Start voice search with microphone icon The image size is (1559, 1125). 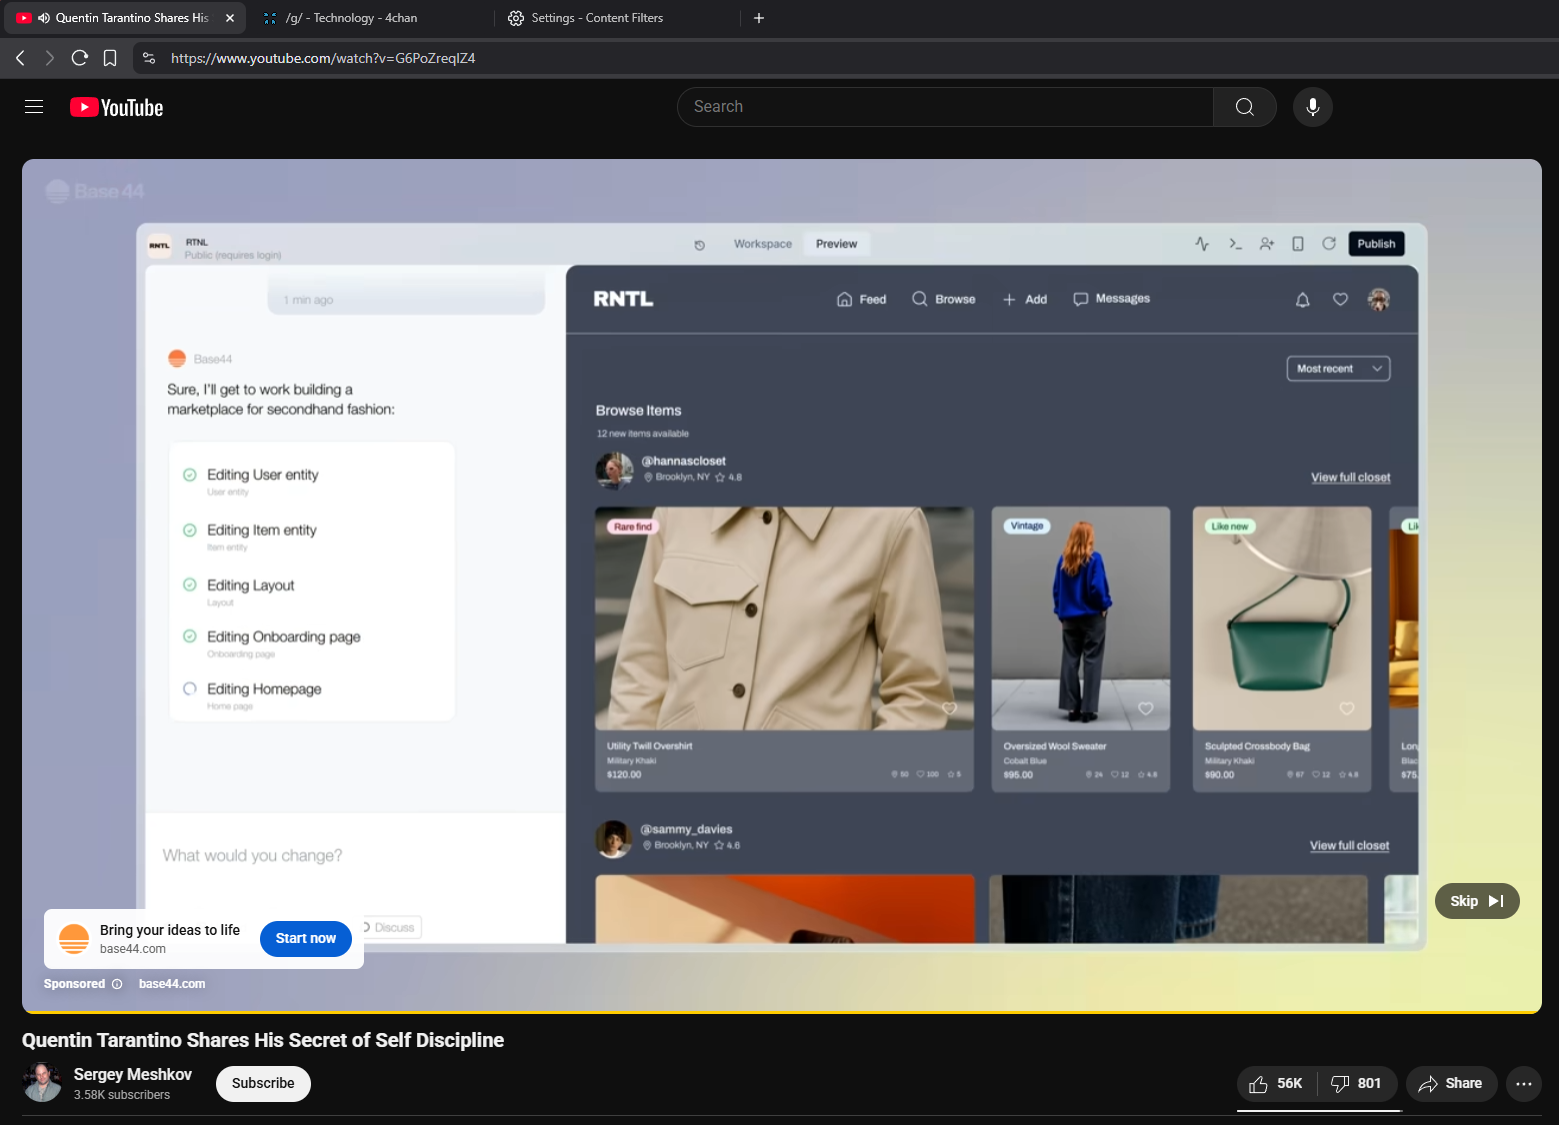click(1312, 107)
